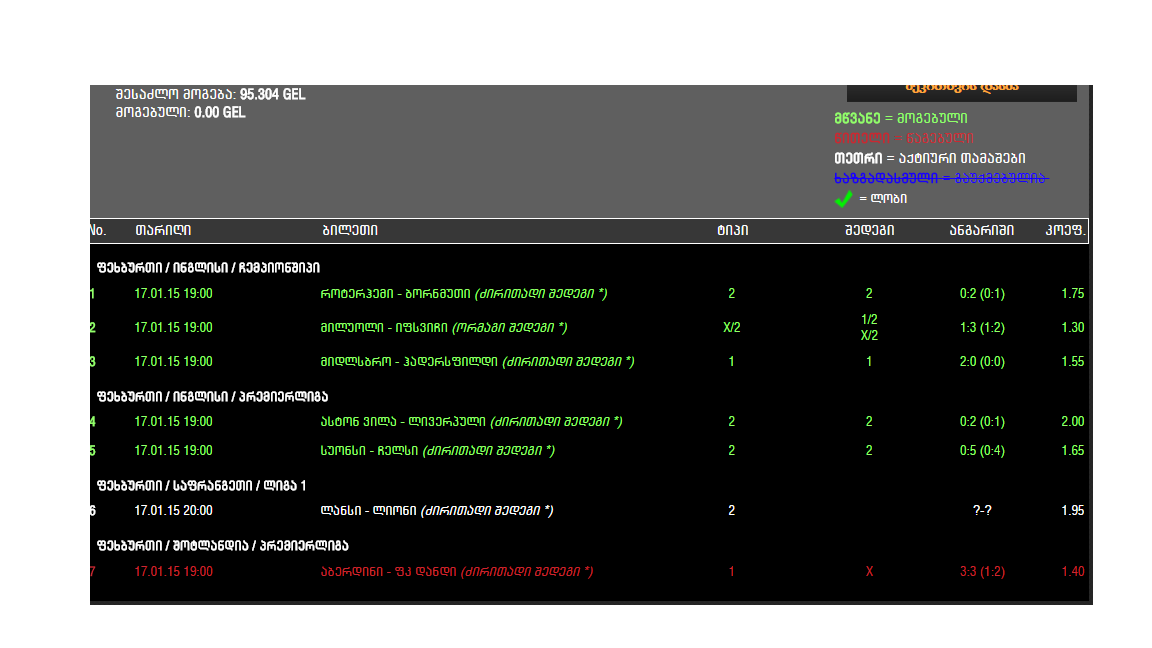Click bet type '1' in the Middlesbrough row

click(x=731, y=361)
